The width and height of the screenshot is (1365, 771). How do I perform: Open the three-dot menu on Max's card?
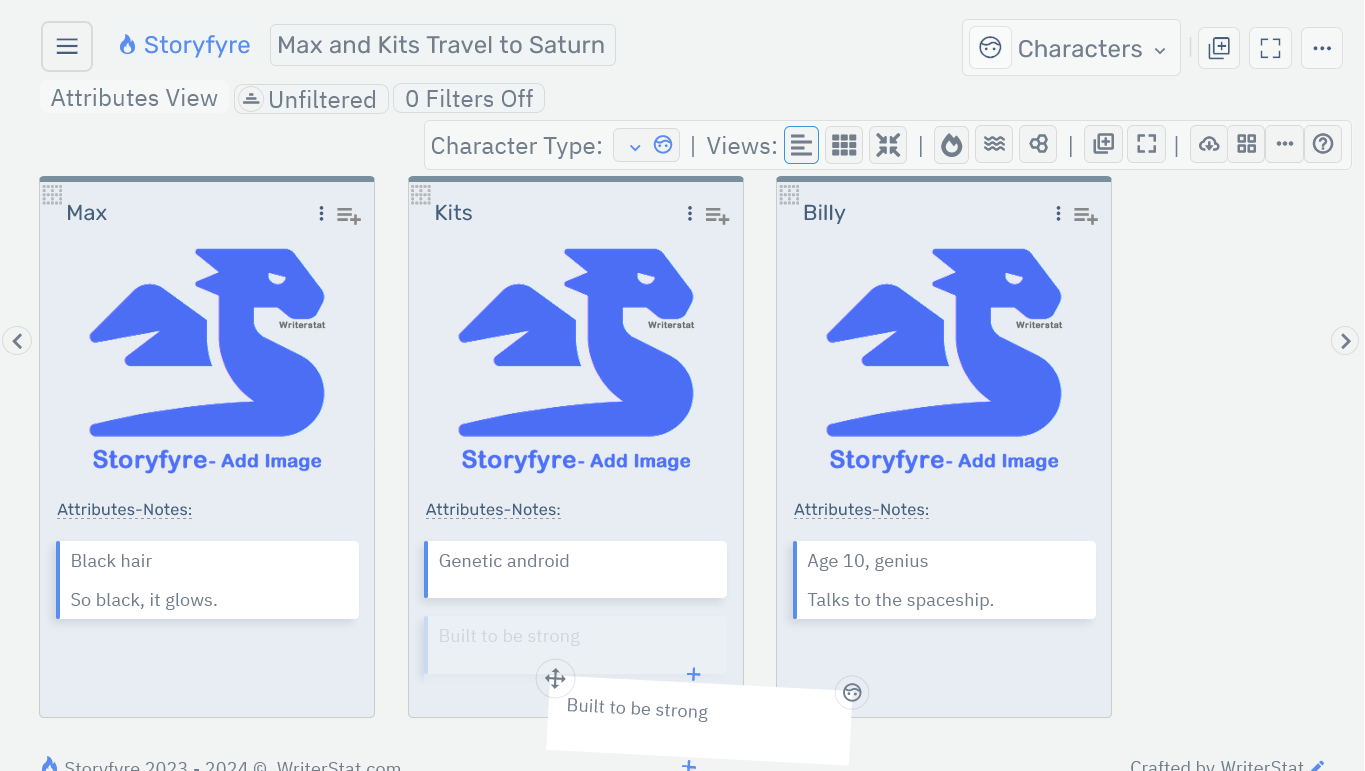click(320, 213)
